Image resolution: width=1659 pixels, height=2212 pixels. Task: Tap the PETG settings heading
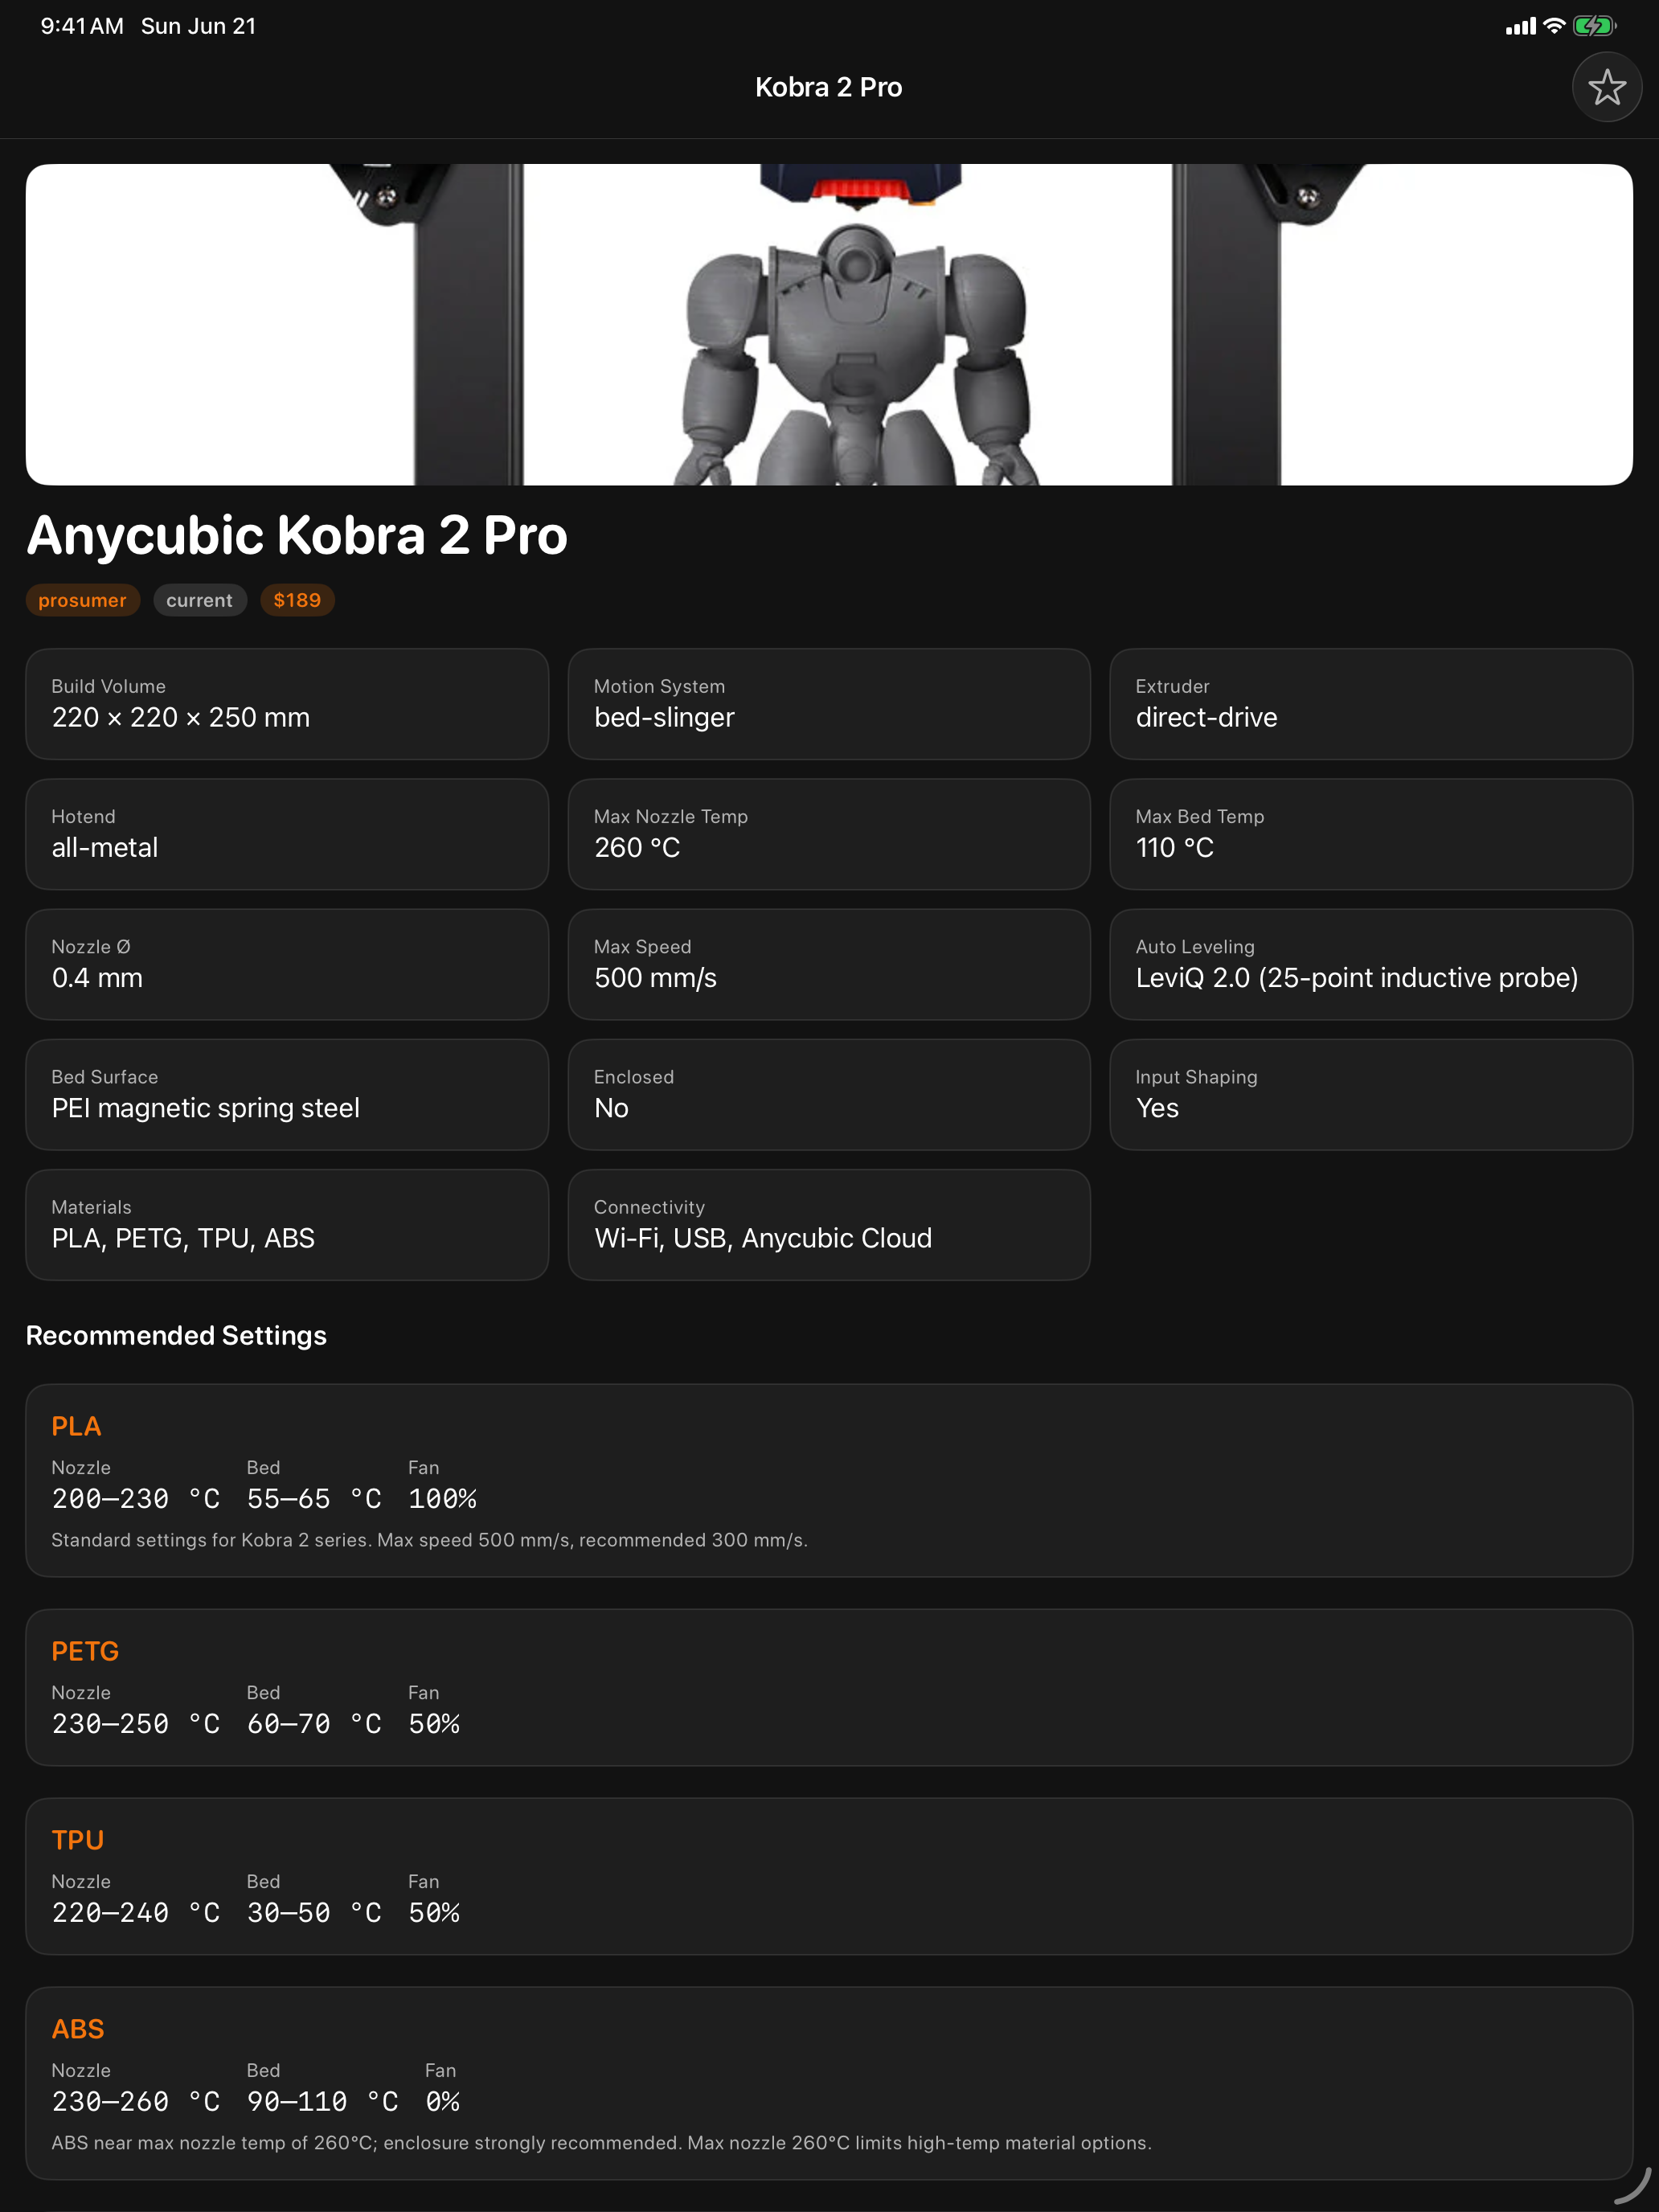tap(85, 1651)
